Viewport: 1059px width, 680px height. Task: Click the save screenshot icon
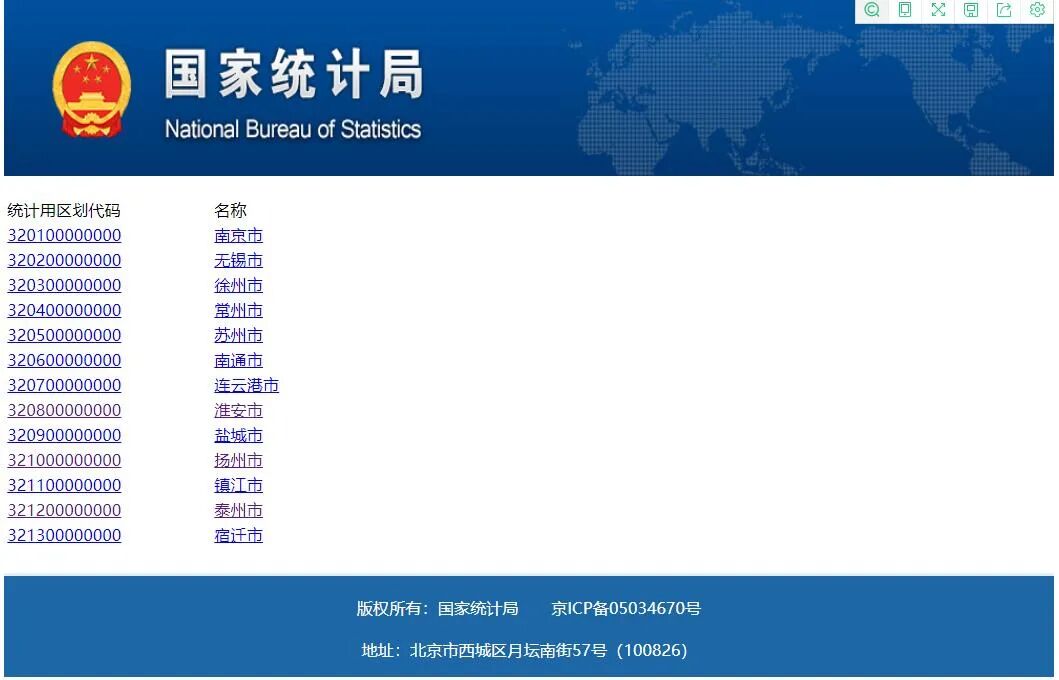click(971, 10)
